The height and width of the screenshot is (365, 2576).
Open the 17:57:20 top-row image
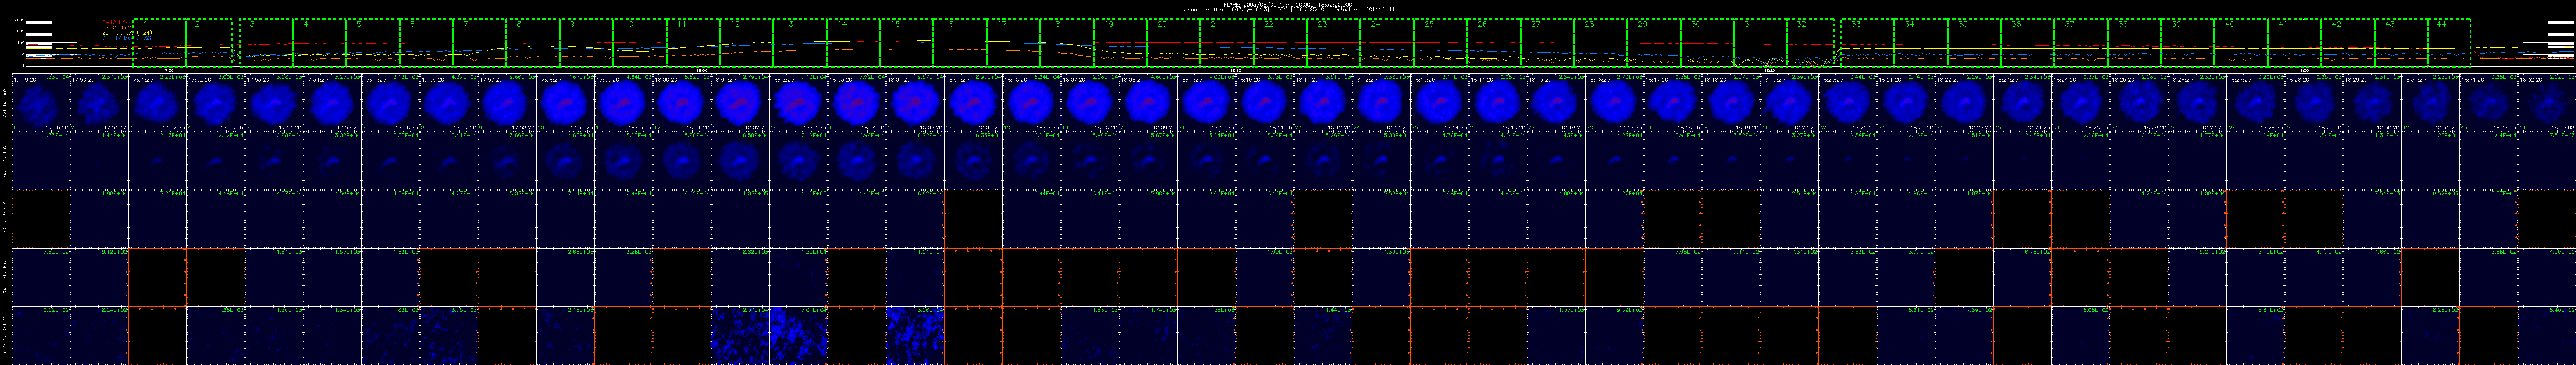508,102
